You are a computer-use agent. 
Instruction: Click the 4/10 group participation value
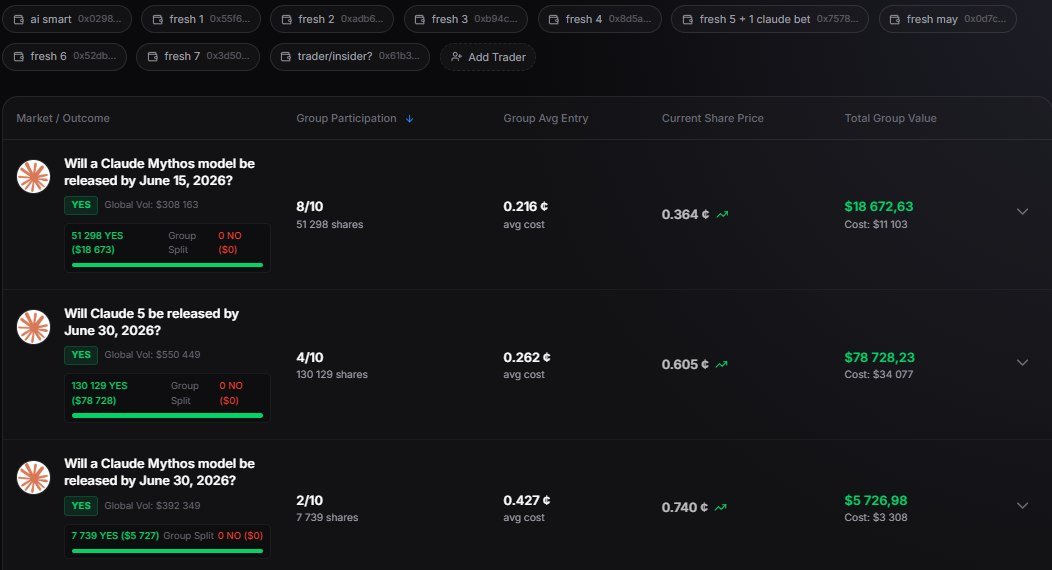pos(310,357)
